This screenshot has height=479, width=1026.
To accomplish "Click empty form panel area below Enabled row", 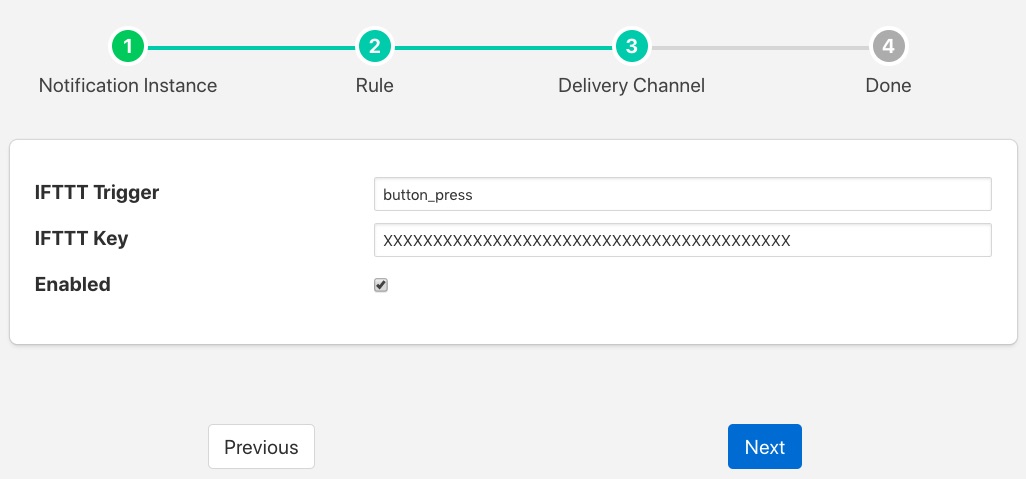I will (x=512, y=322).
